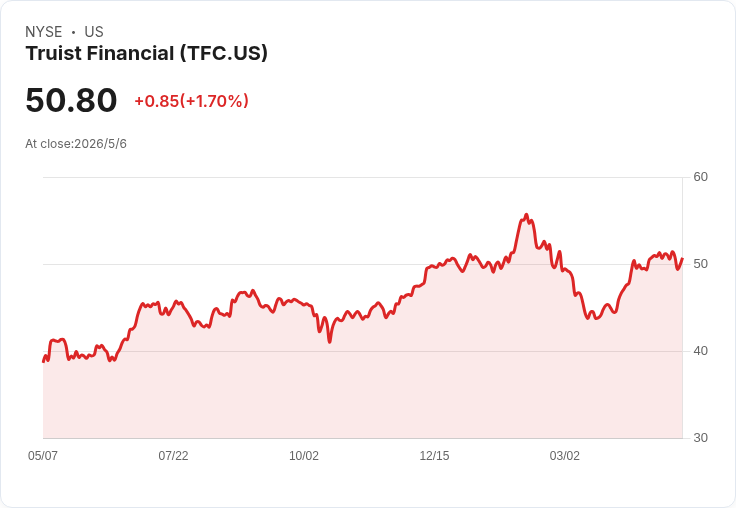This screenshot has width=736, height=508.
Task: Click the +0.85(+1.70%) price change
Action: (x=192, y=101)
